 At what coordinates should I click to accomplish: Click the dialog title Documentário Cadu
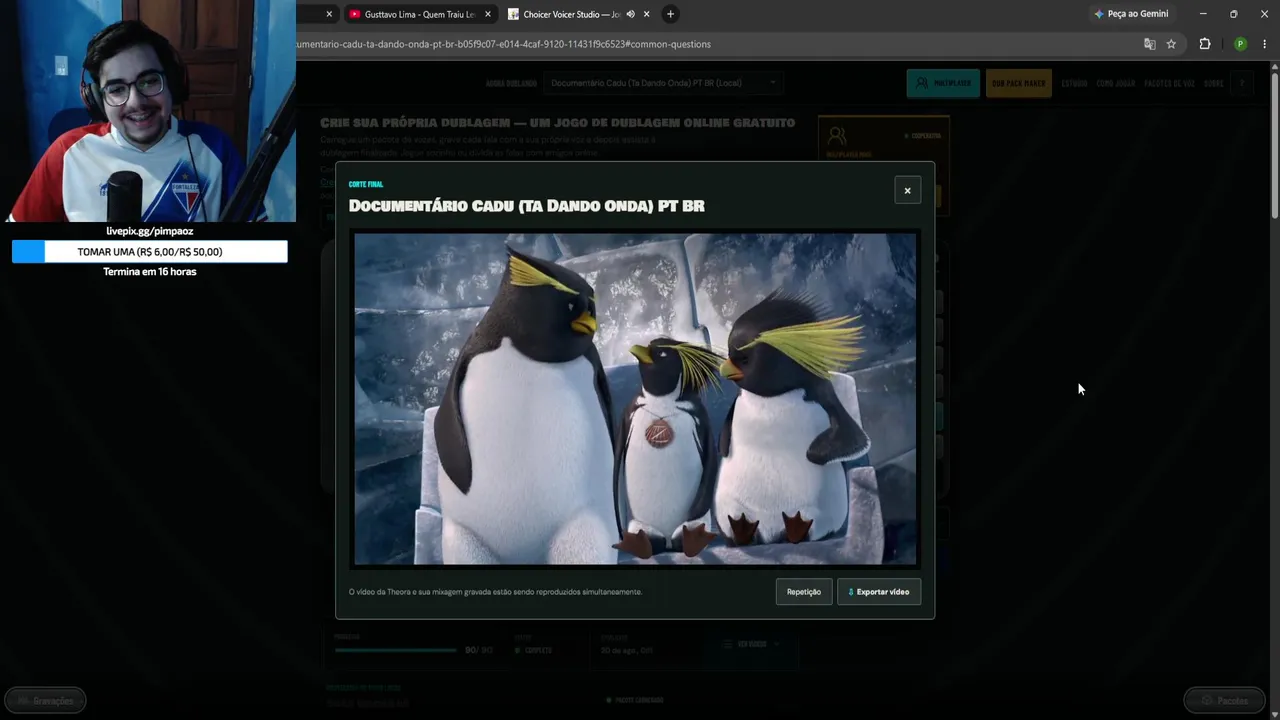(x=526, y=206)
